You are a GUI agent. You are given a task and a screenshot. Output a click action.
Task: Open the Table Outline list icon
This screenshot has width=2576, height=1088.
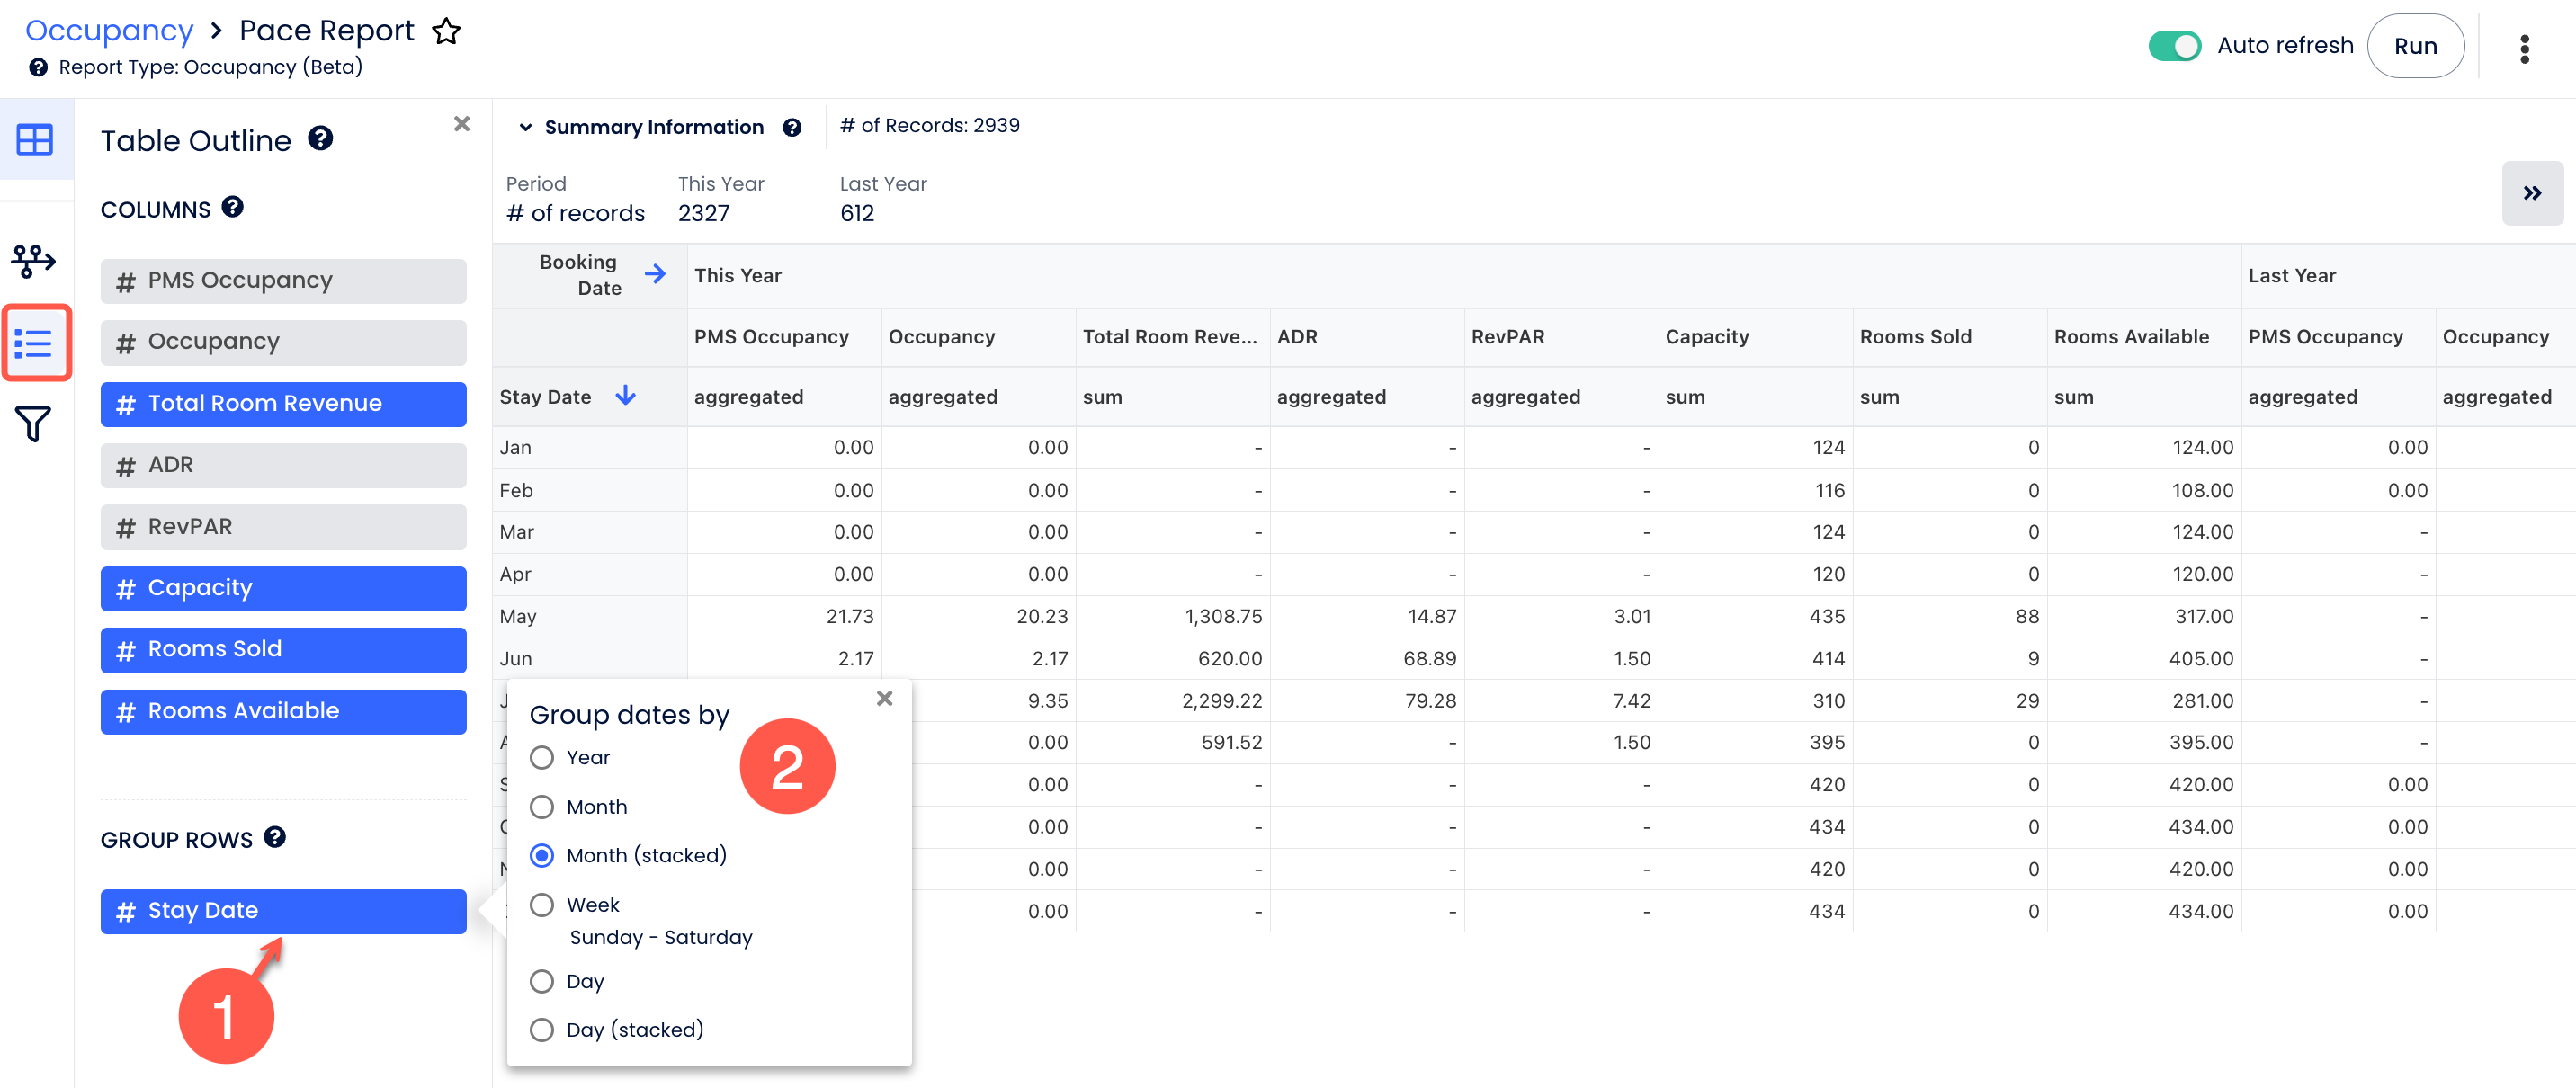[35, 344]
